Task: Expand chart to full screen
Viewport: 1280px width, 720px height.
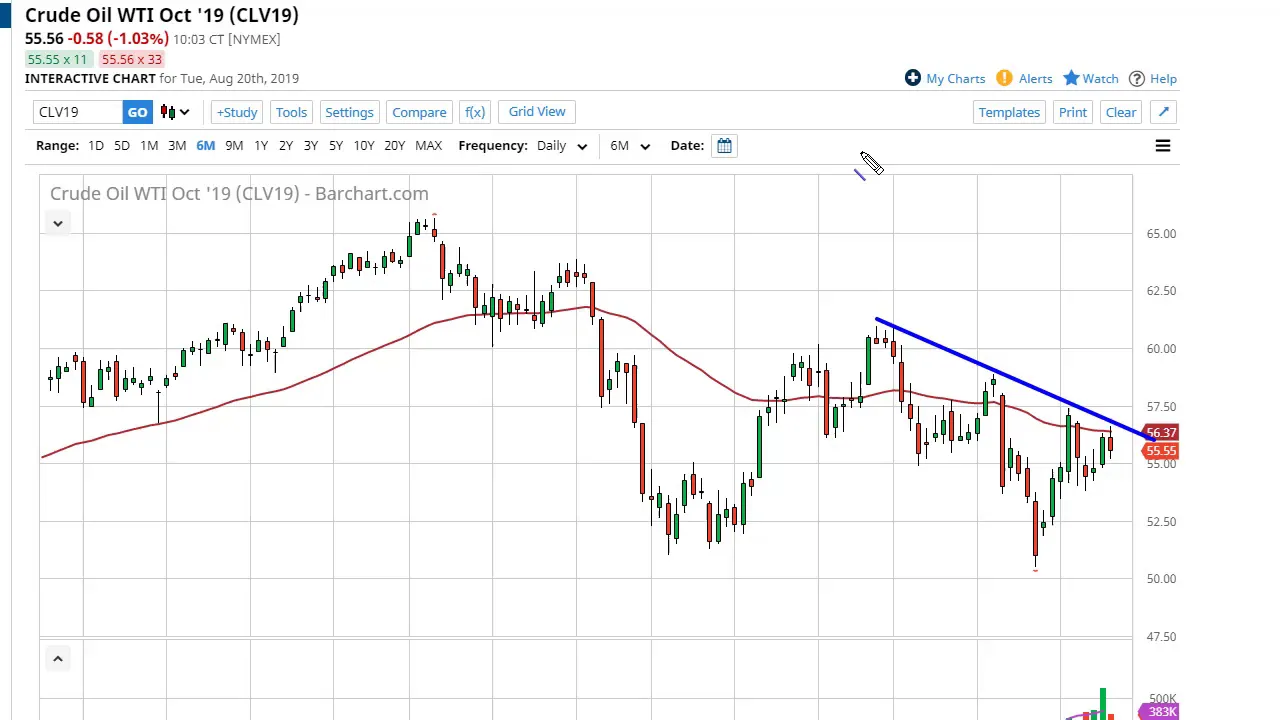Action: pyautogui.click(x=1164, y=112)
